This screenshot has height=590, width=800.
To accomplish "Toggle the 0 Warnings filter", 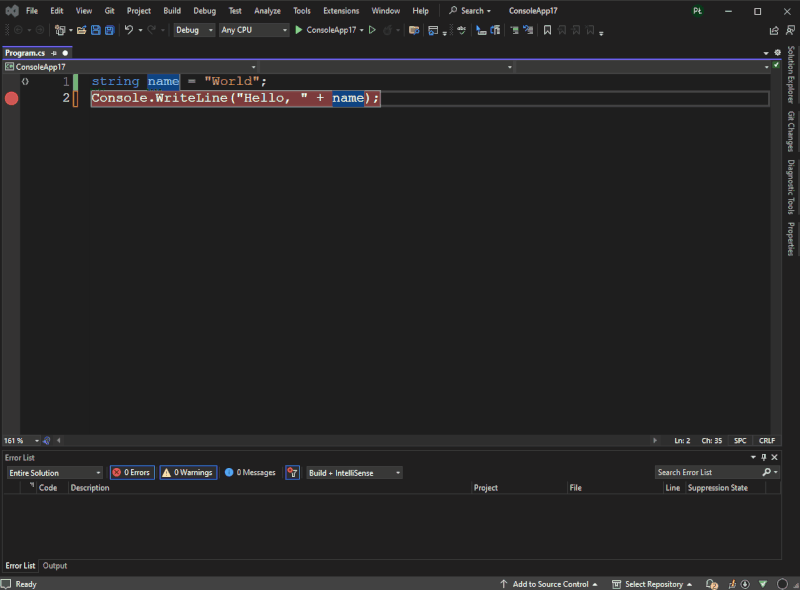I will coord(188,473).
